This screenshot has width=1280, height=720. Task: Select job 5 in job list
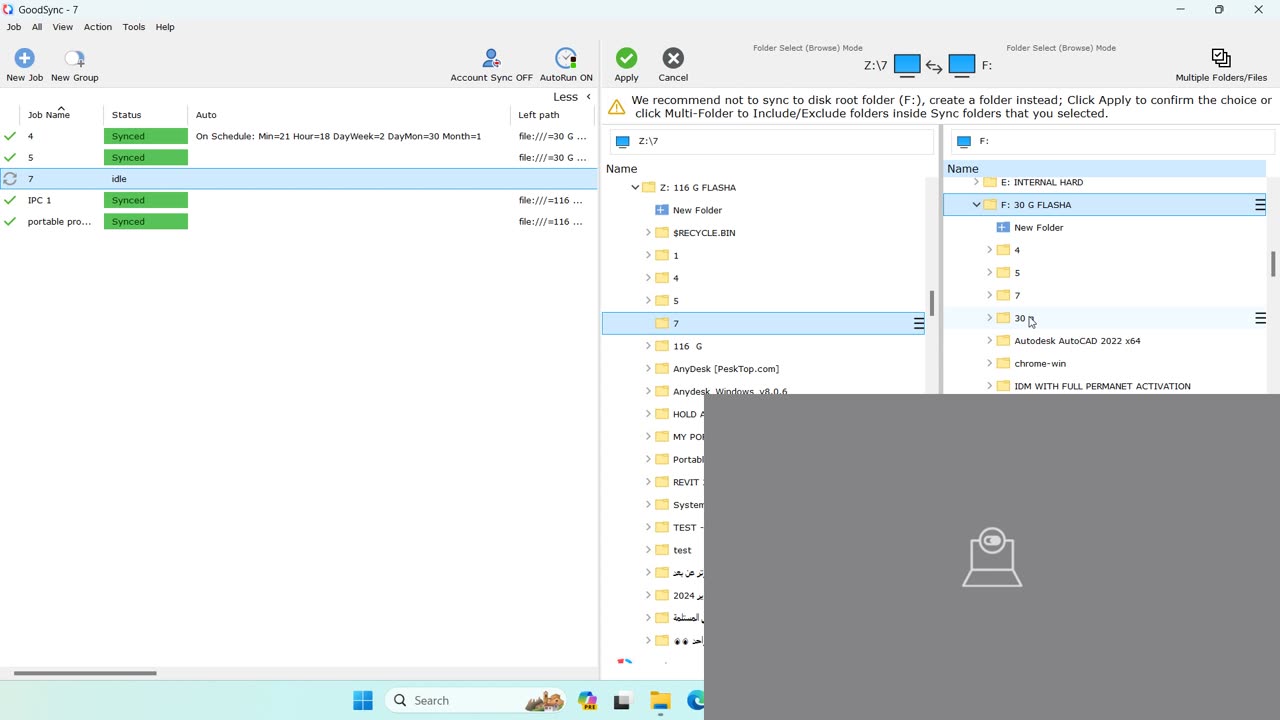(299, 157)
